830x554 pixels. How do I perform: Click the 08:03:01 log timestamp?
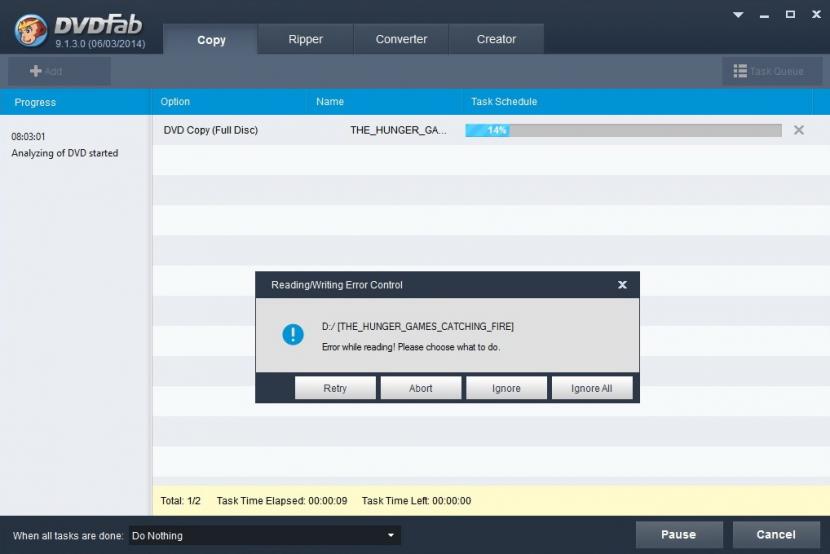(x=28, y=137)
